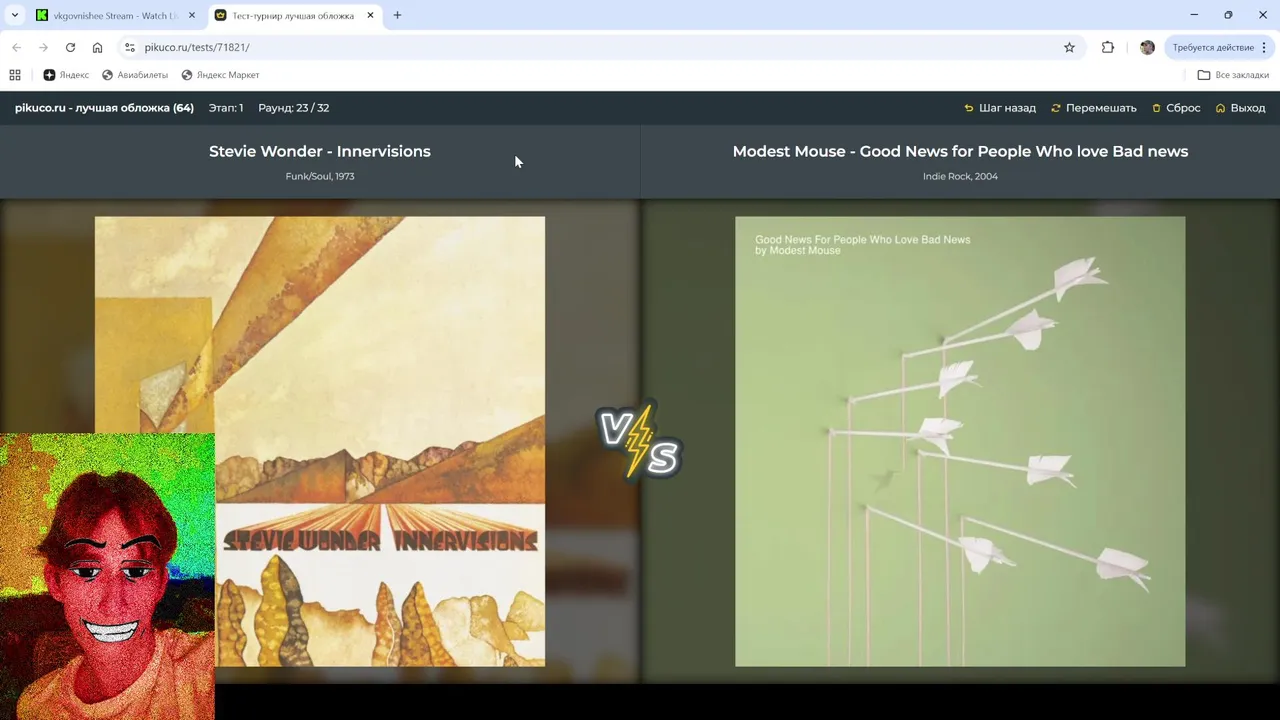Bookmark this page with the star icon
1280x720 pixels.
1069,47
